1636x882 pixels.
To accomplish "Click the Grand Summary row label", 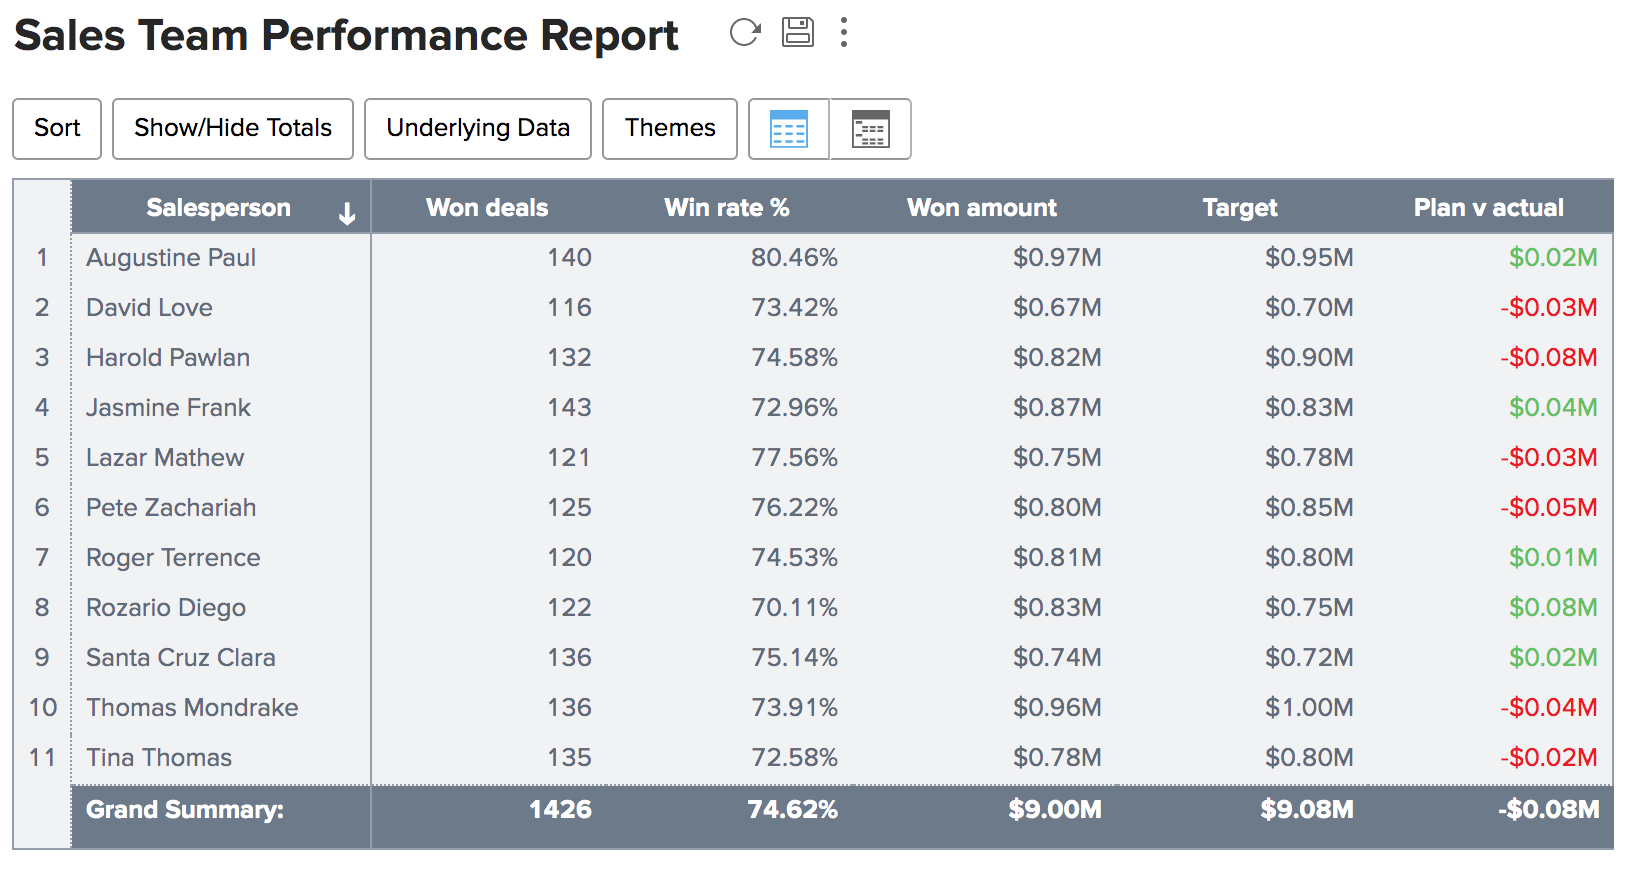I will click(x=185, y=810).
